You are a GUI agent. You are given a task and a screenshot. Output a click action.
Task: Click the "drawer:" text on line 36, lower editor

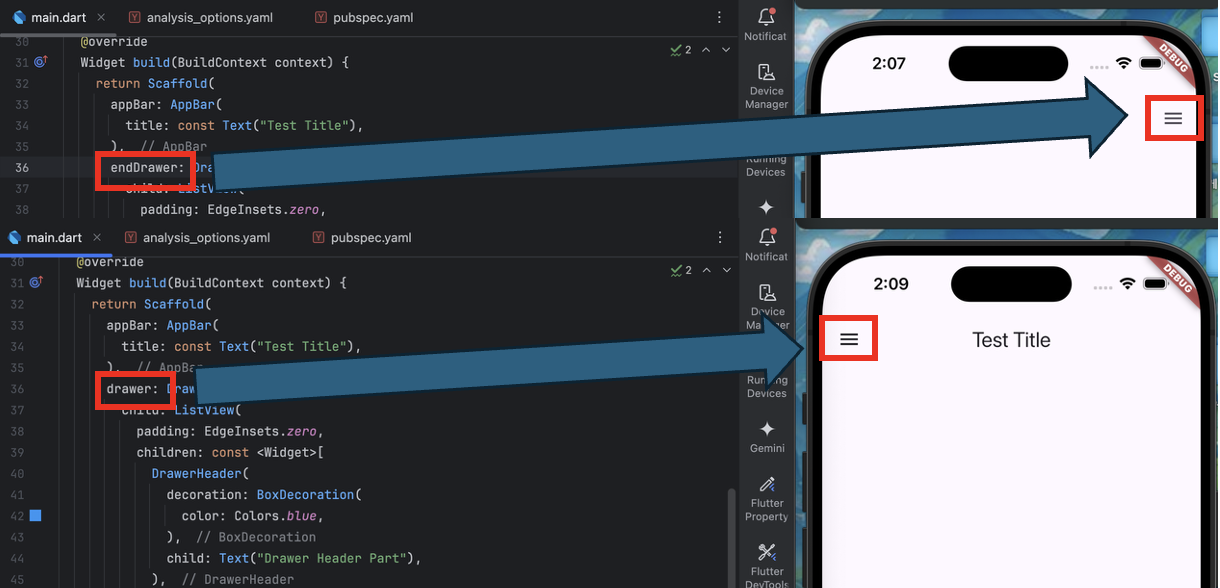coord(132,389)
